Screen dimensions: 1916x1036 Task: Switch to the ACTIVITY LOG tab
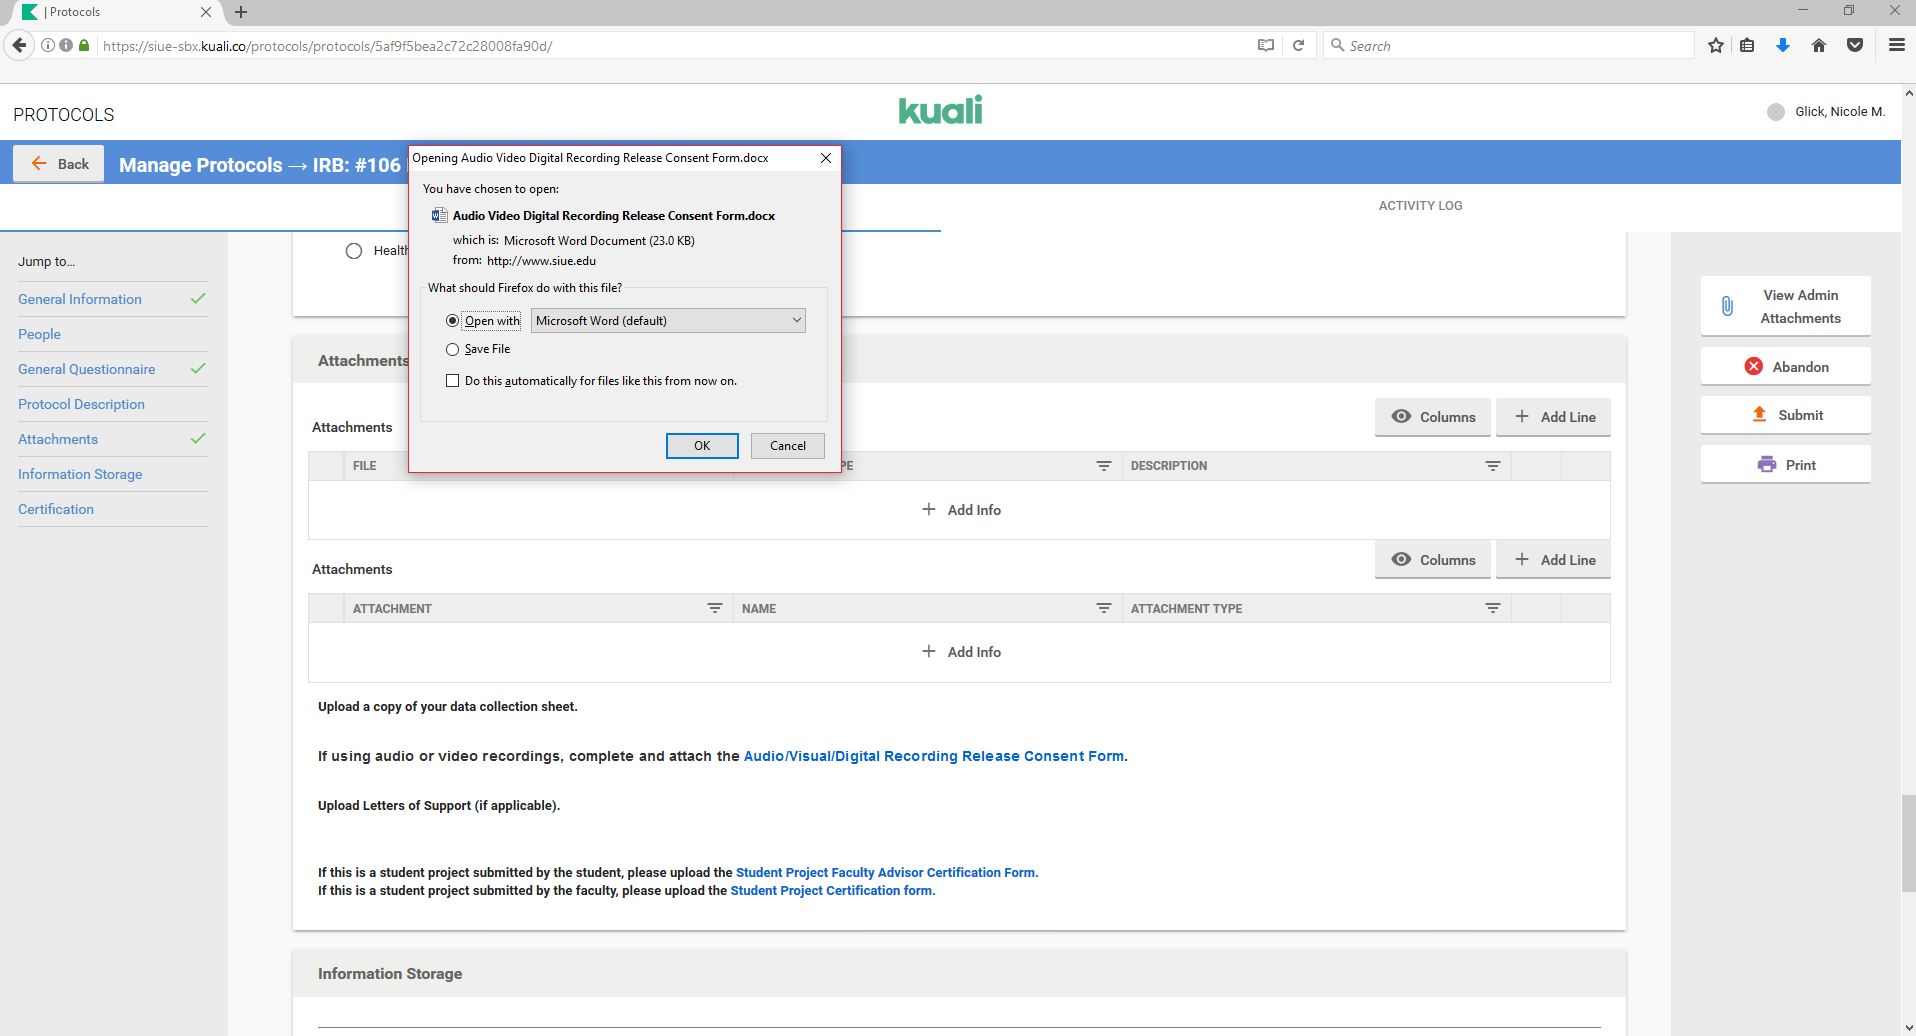tap(1420, 206)
